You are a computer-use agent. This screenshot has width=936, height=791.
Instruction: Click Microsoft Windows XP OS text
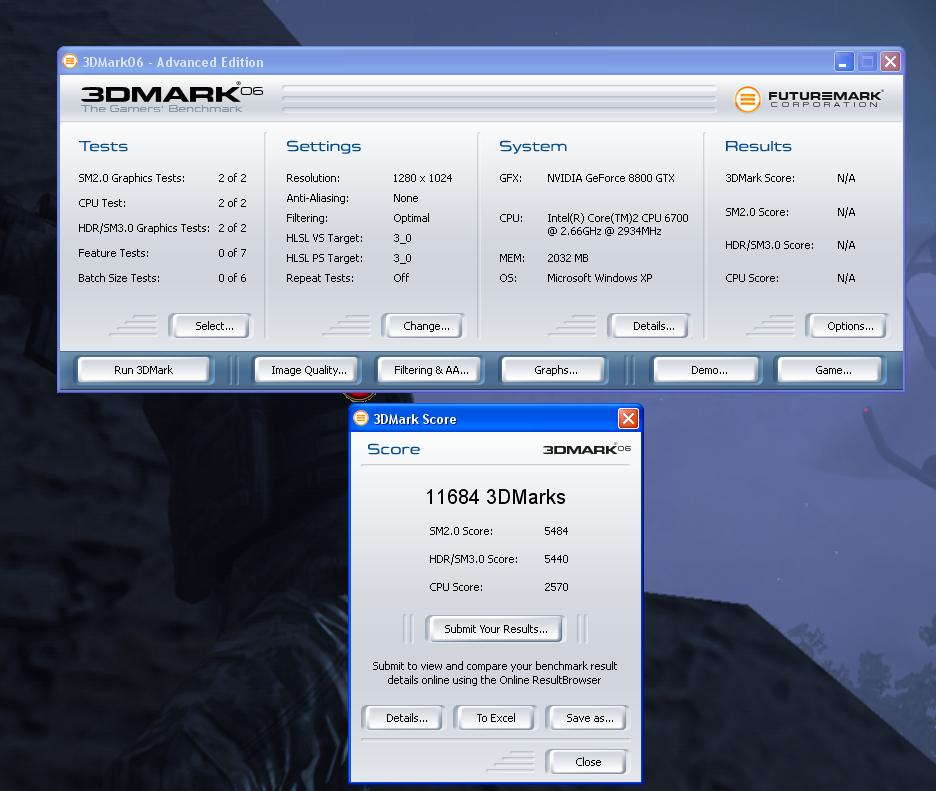(x=599, y=278)
